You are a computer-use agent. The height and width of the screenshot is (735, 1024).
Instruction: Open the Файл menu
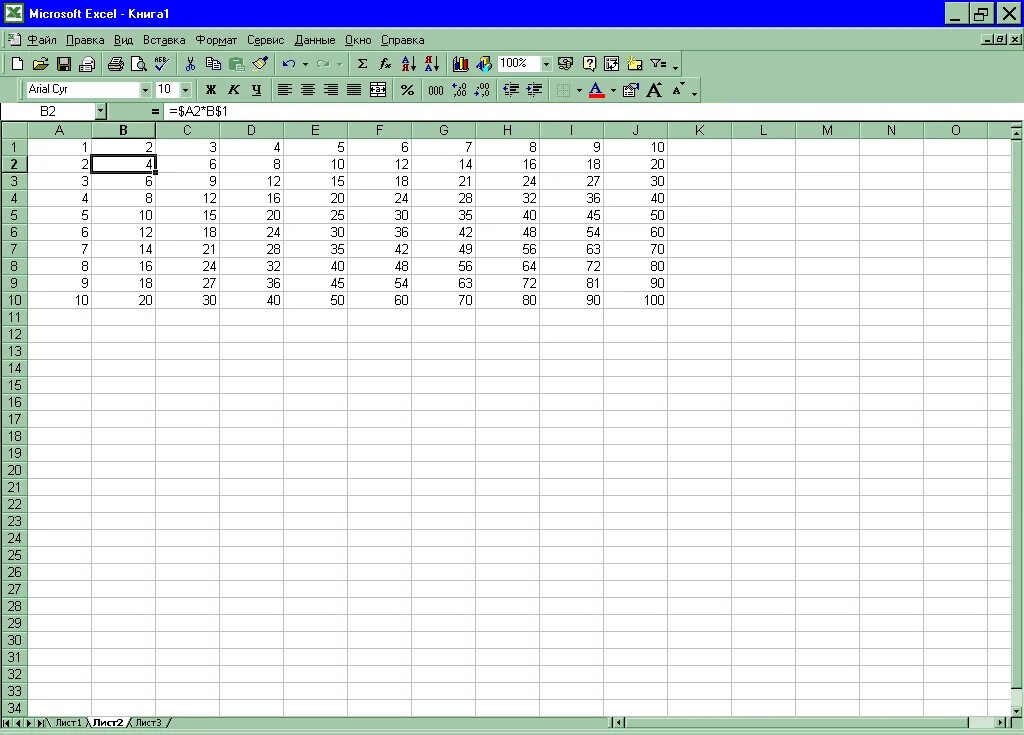point(41,41)
